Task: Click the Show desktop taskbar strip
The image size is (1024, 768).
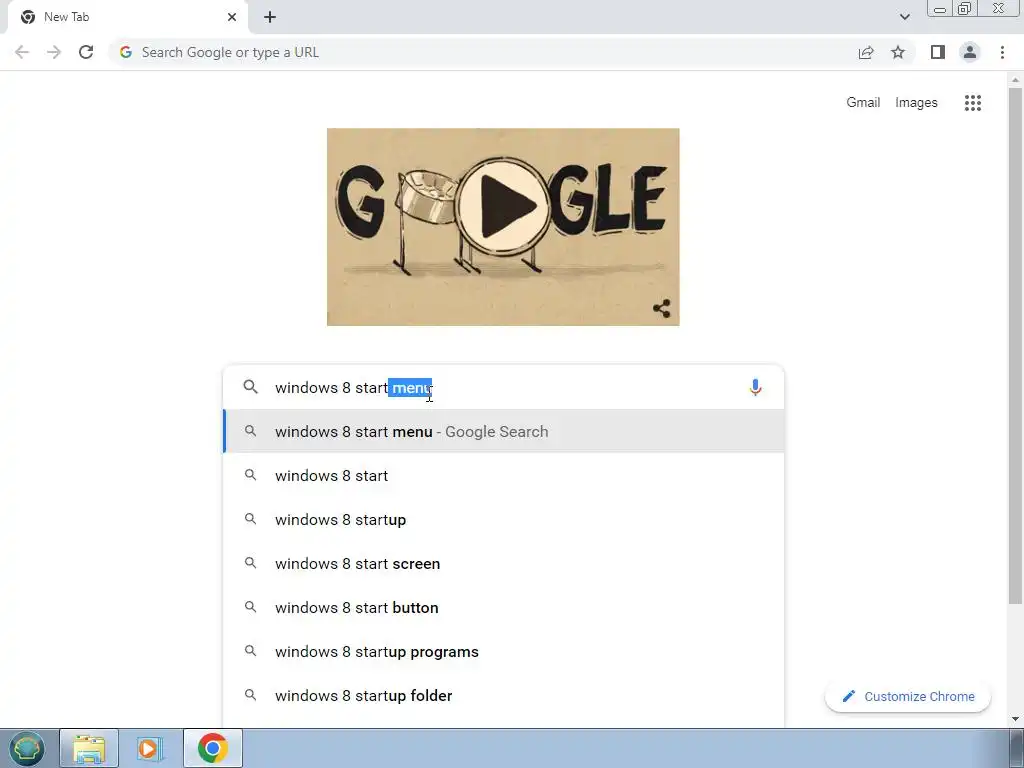Action: tap(1017, 748)
